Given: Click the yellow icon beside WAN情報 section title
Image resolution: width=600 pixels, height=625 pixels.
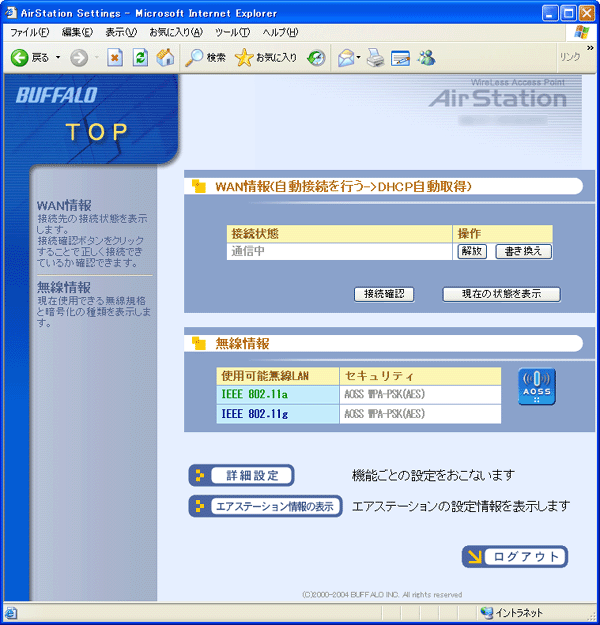Looking at the screenshot, I should click(x=199, y=186).
